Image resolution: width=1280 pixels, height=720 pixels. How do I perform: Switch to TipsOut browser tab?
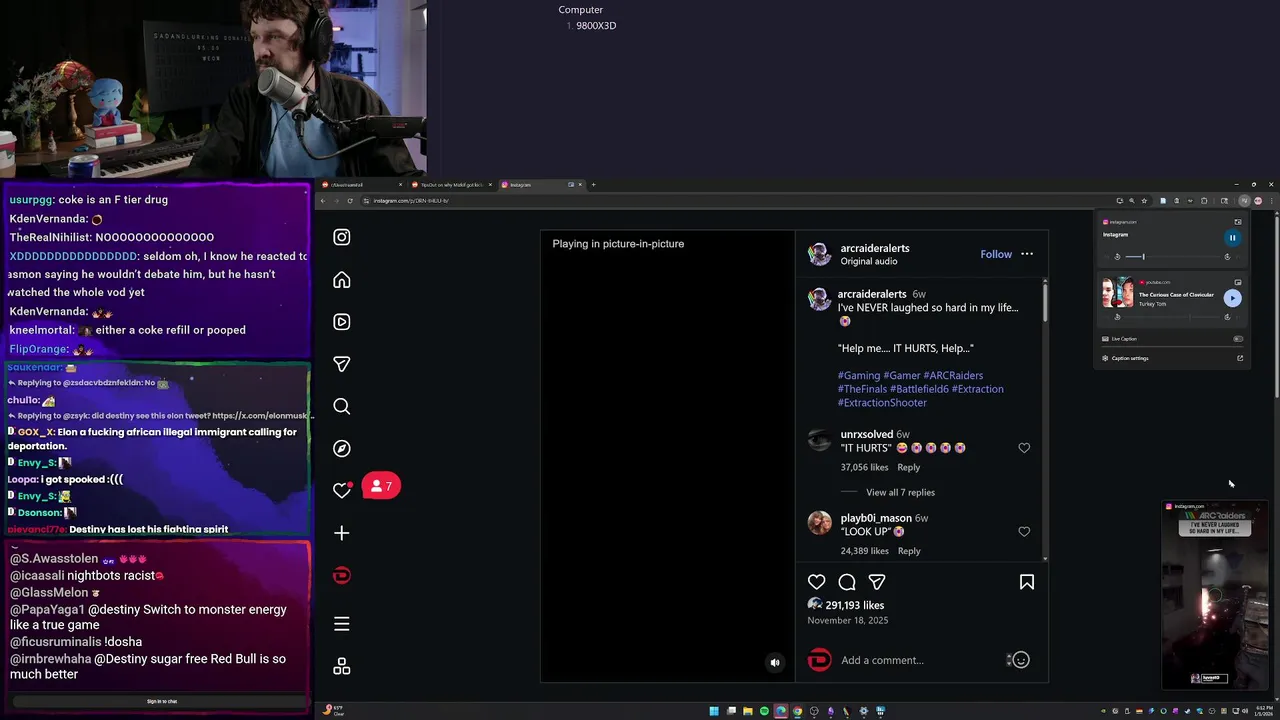point(452,185)
